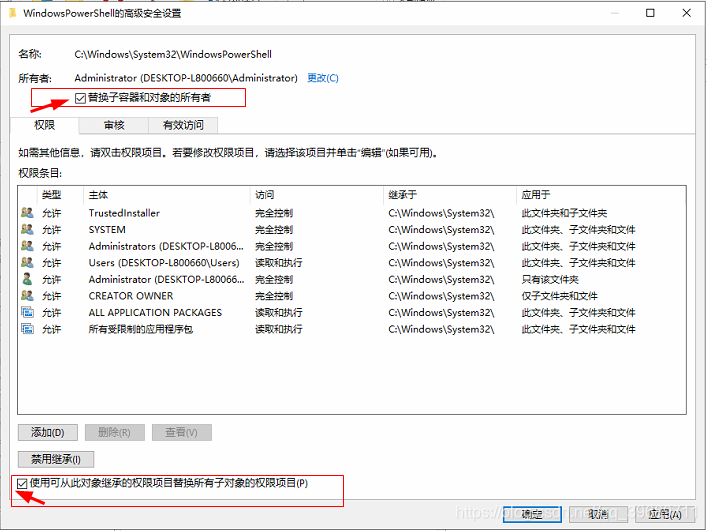Click the 应用(A) button
The height and width of the screenshot is (531, 707).
[665, 514]
